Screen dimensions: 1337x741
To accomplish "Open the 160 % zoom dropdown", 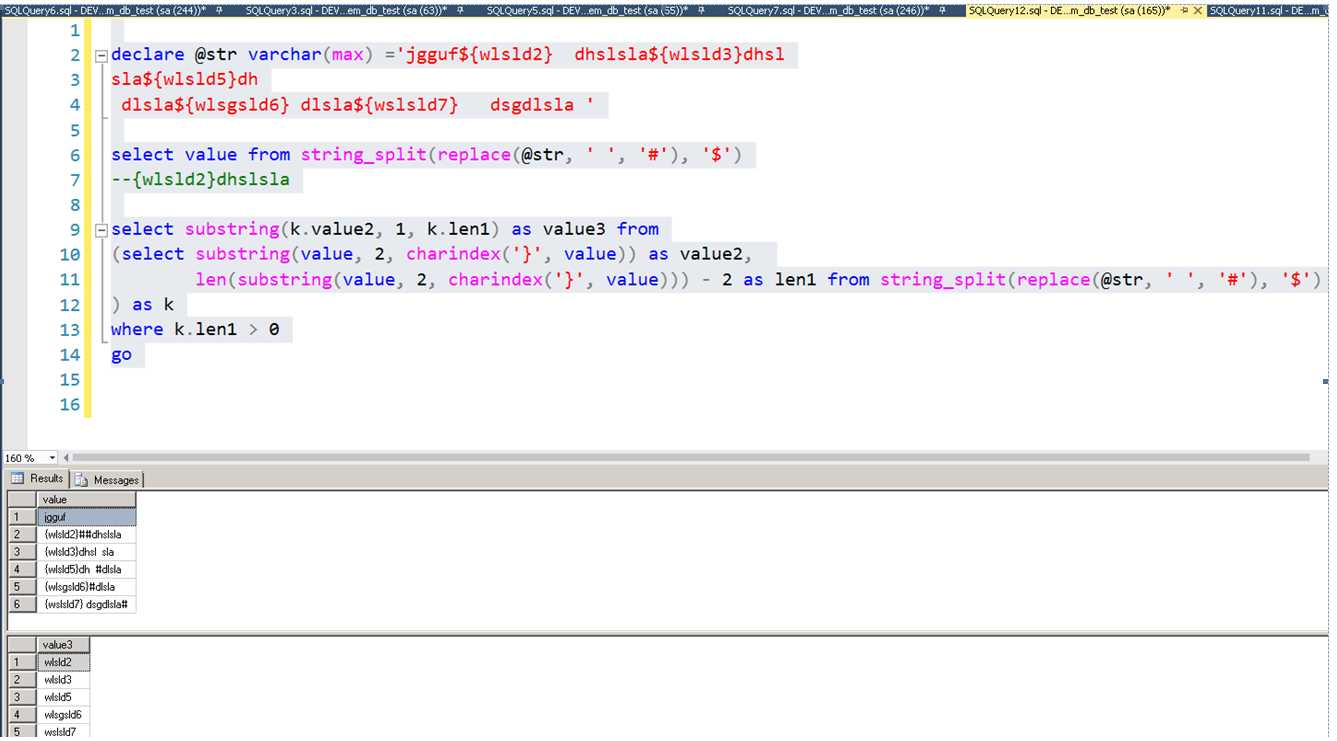I will coord(53,458).
